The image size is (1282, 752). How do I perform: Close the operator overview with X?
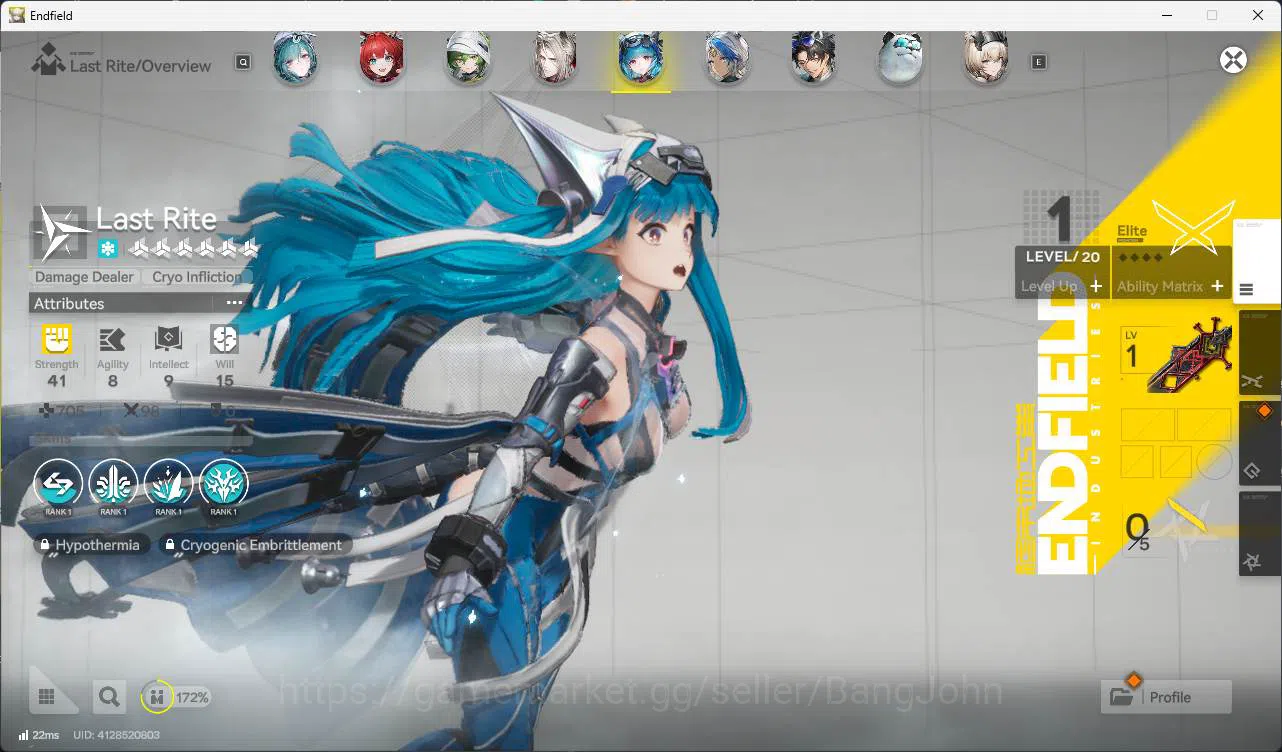pyautogui.click(x=1234, y=59)
